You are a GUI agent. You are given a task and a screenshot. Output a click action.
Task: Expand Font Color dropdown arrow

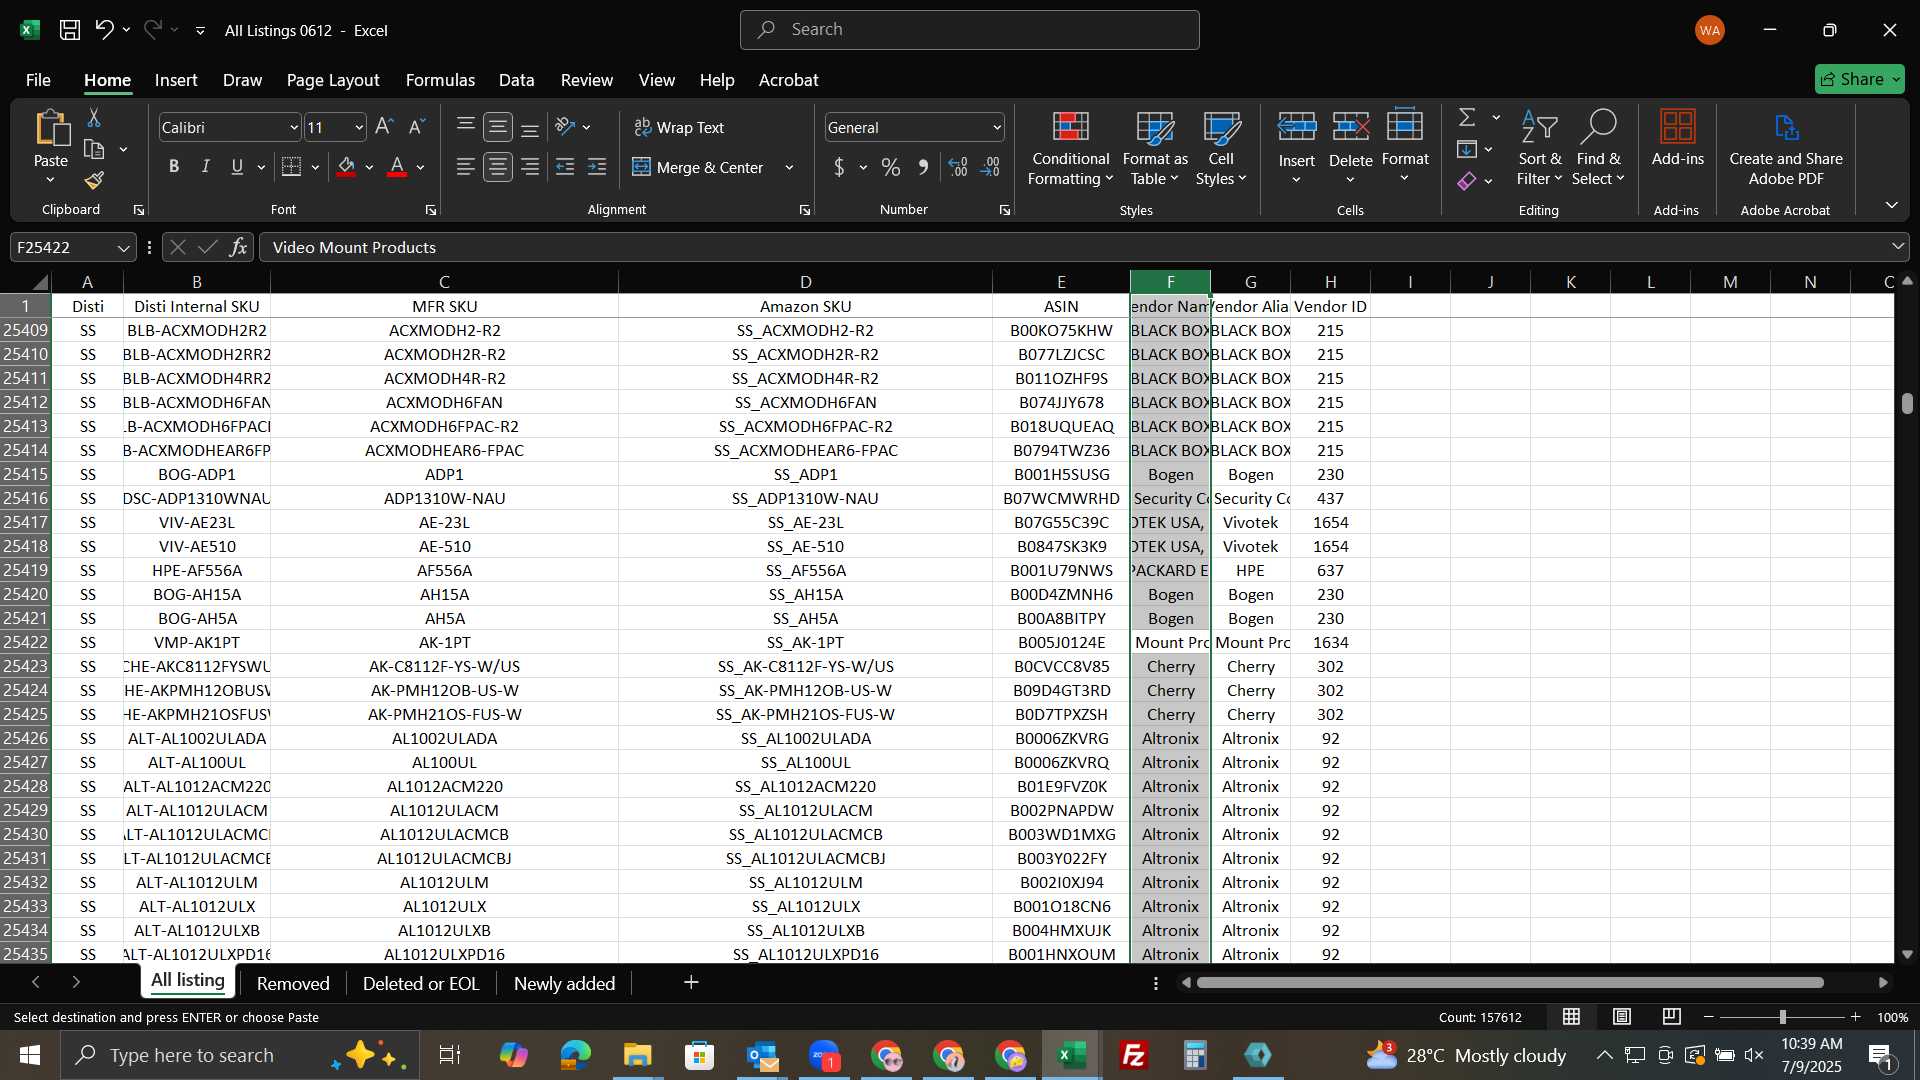point(421,168)
